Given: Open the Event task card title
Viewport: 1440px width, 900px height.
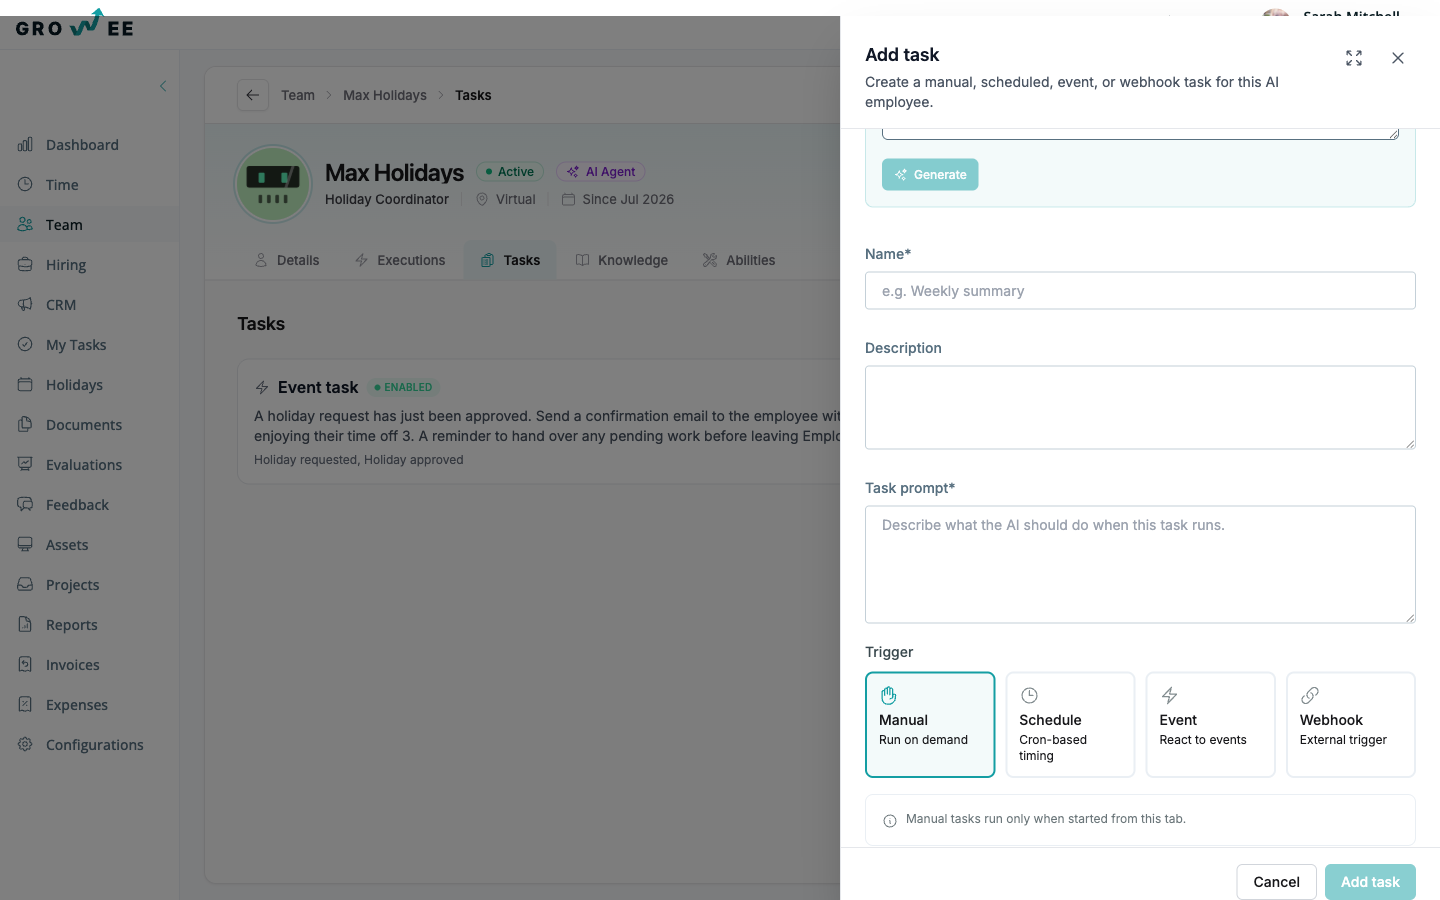Looking at the screenshot, I should click(318, 388).
